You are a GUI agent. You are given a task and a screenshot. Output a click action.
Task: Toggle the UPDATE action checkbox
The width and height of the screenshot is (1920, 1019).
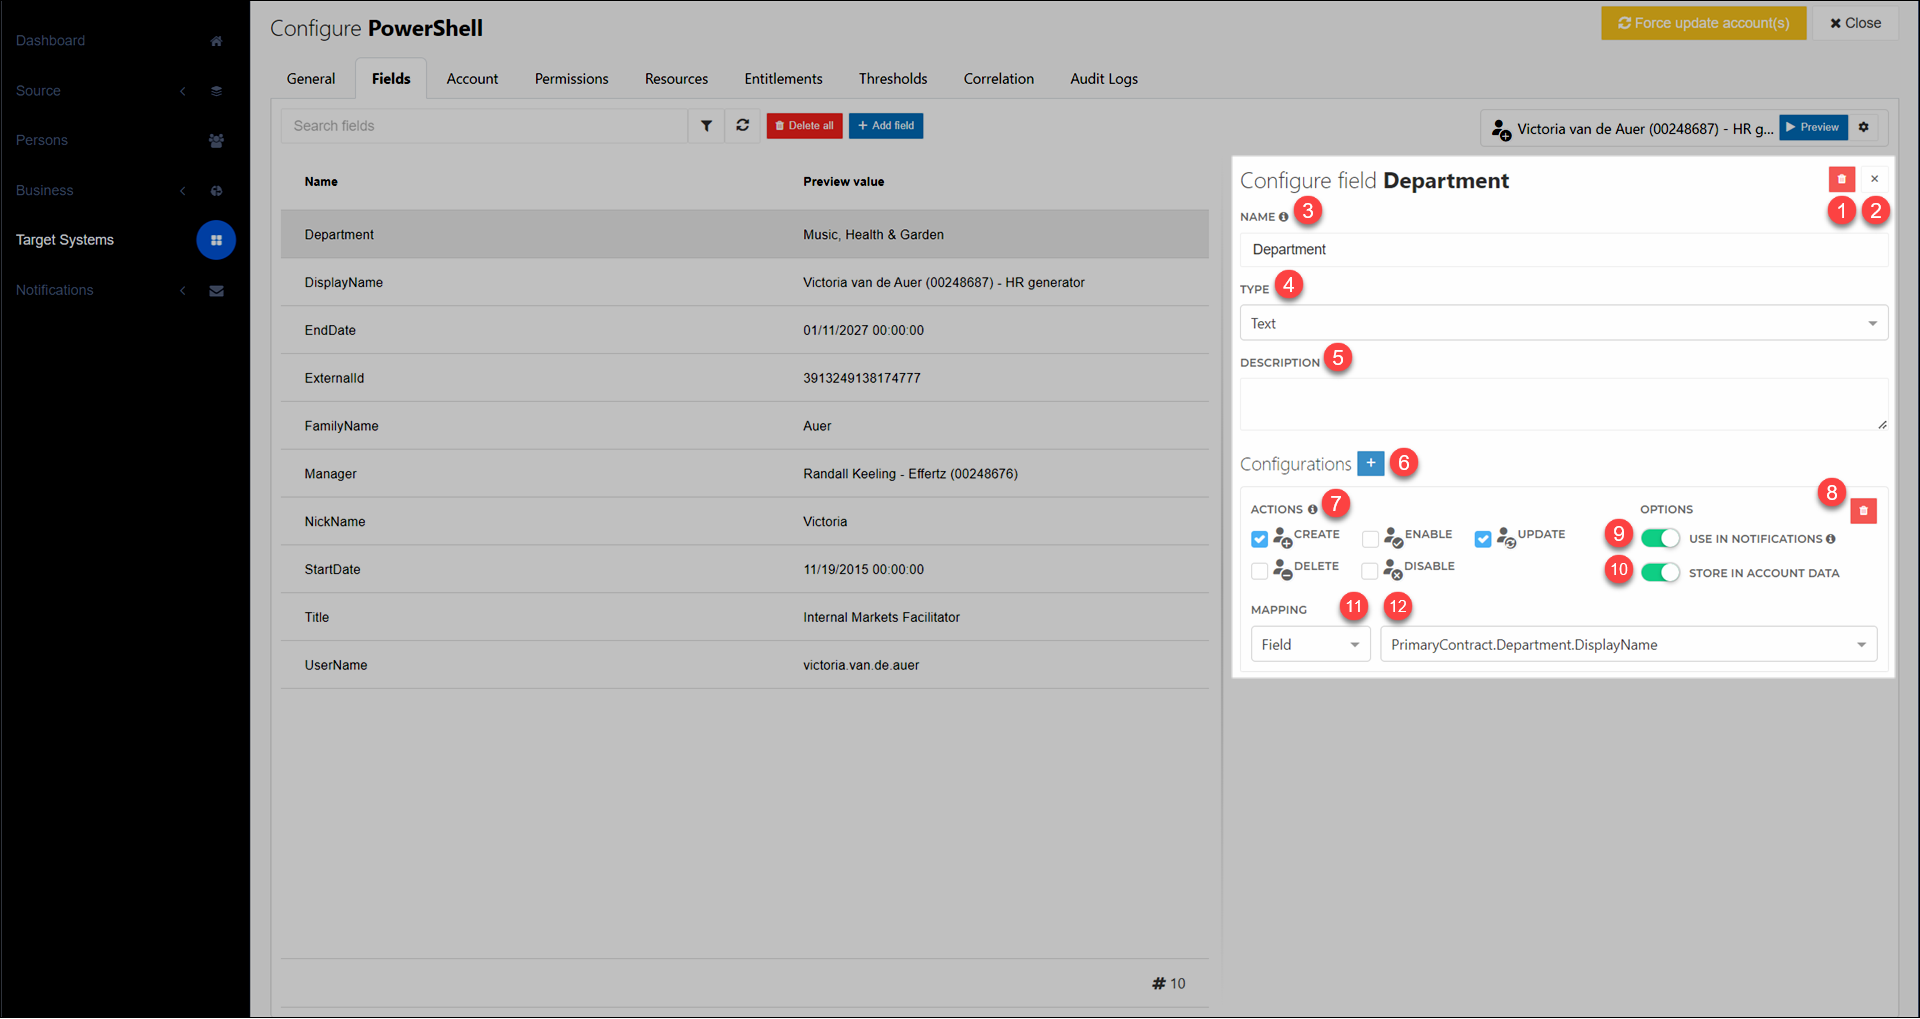pos(1483,539)
